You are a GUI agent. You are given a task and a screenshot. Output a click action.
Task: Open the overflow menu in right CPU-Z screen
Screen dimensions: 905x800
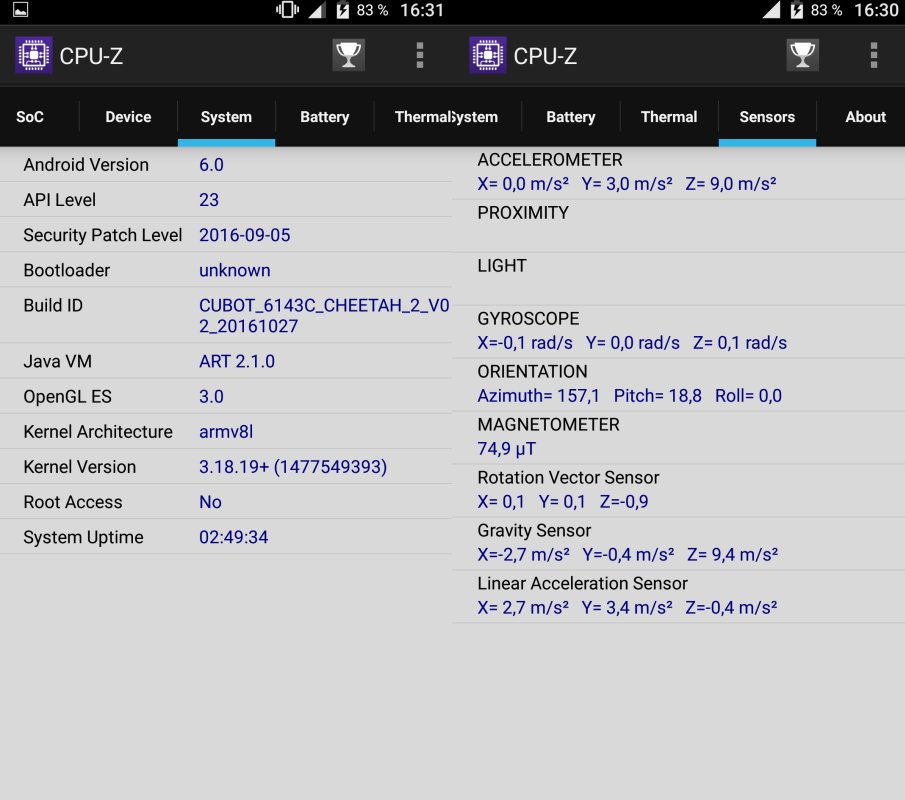click(x=874, y=55)
